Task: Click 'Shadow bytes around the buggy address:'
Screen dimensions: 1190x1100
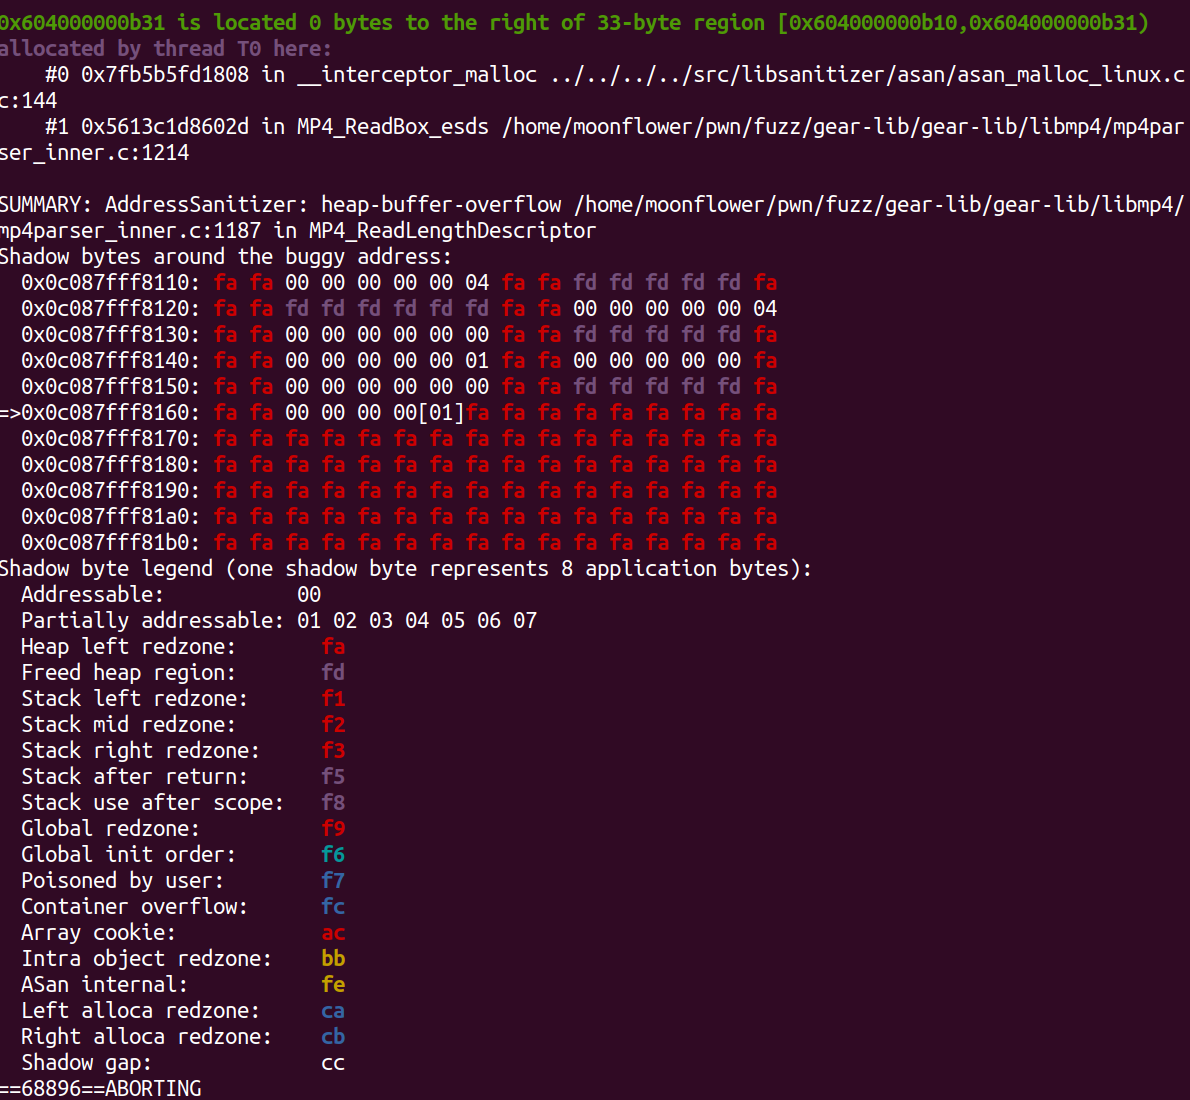Action: coord(225,257)
